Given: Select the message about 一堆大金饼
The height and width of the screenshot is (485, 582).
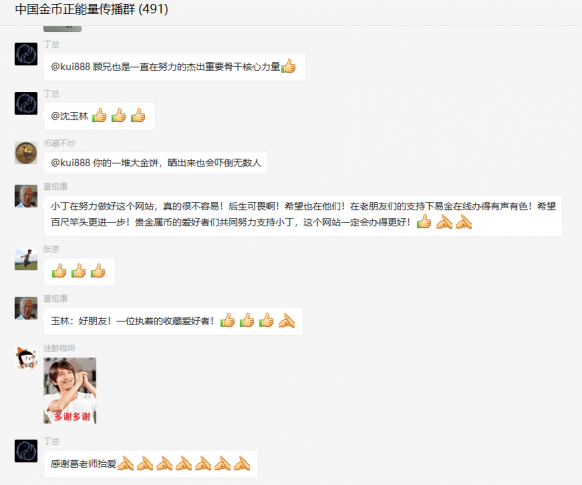Looking at the screenshot, I should 155,163.
